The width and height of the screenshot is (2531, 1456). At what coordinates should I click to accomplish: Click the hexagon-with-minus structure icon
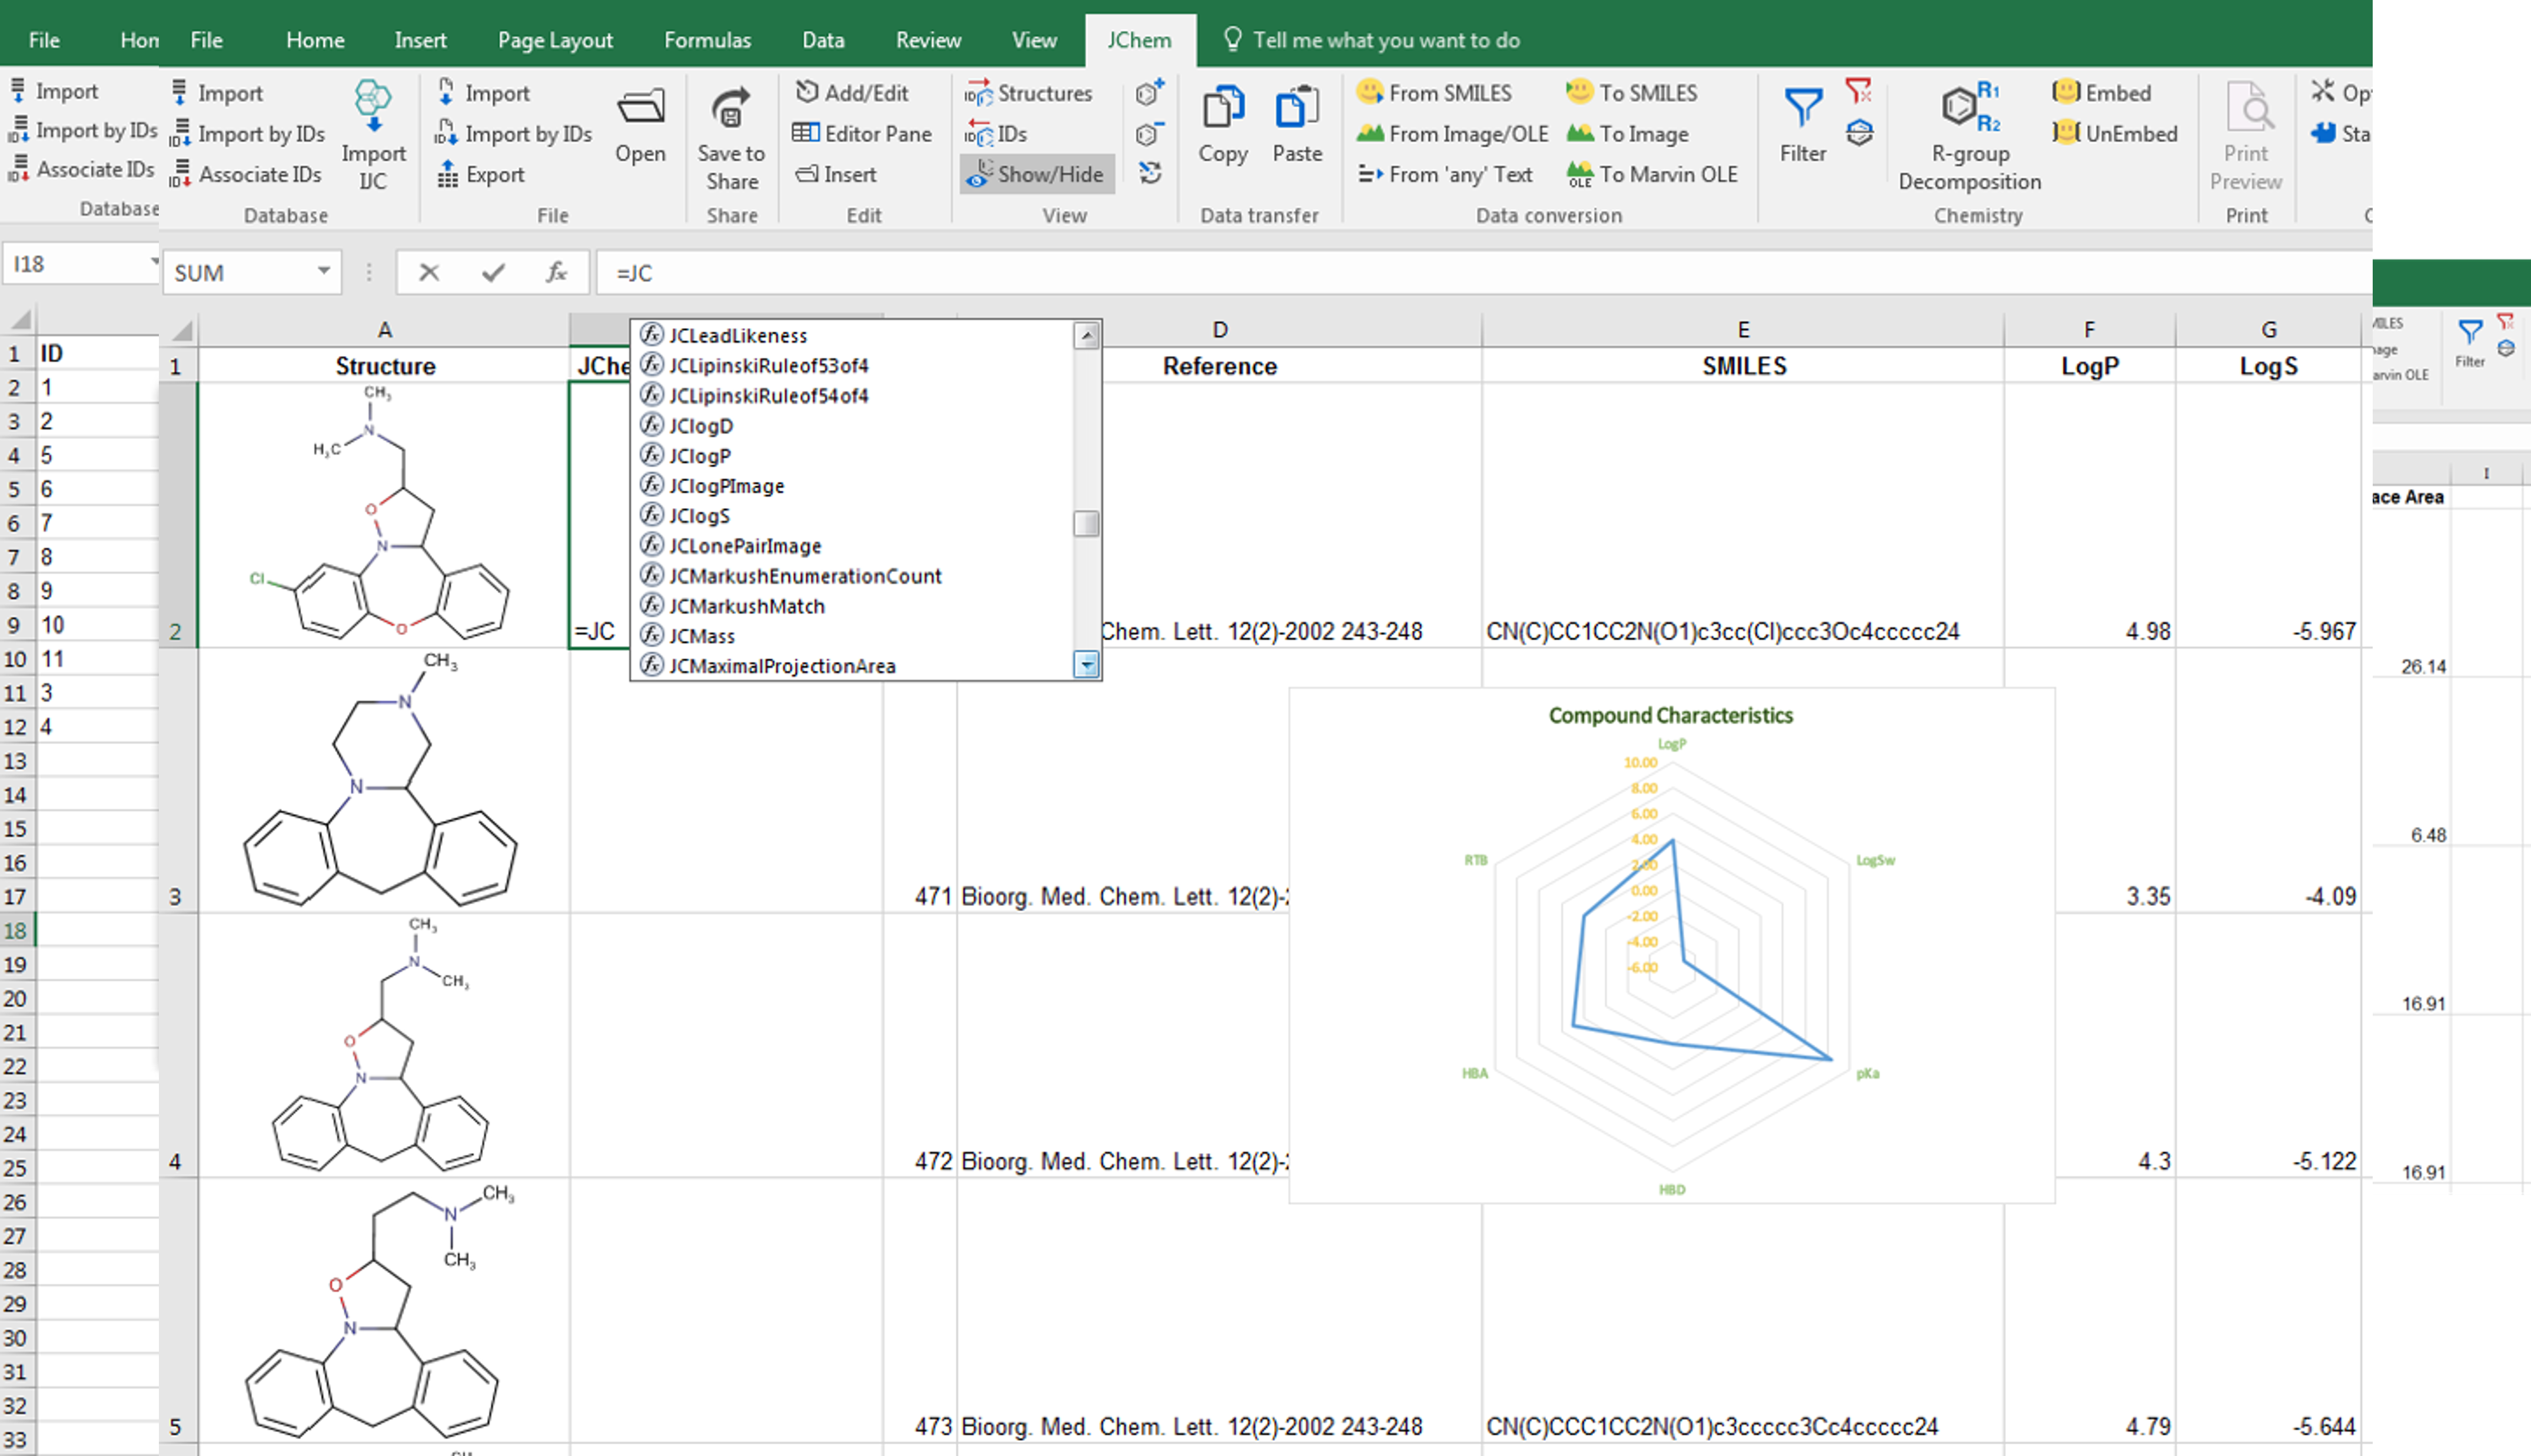(1150, 133)
